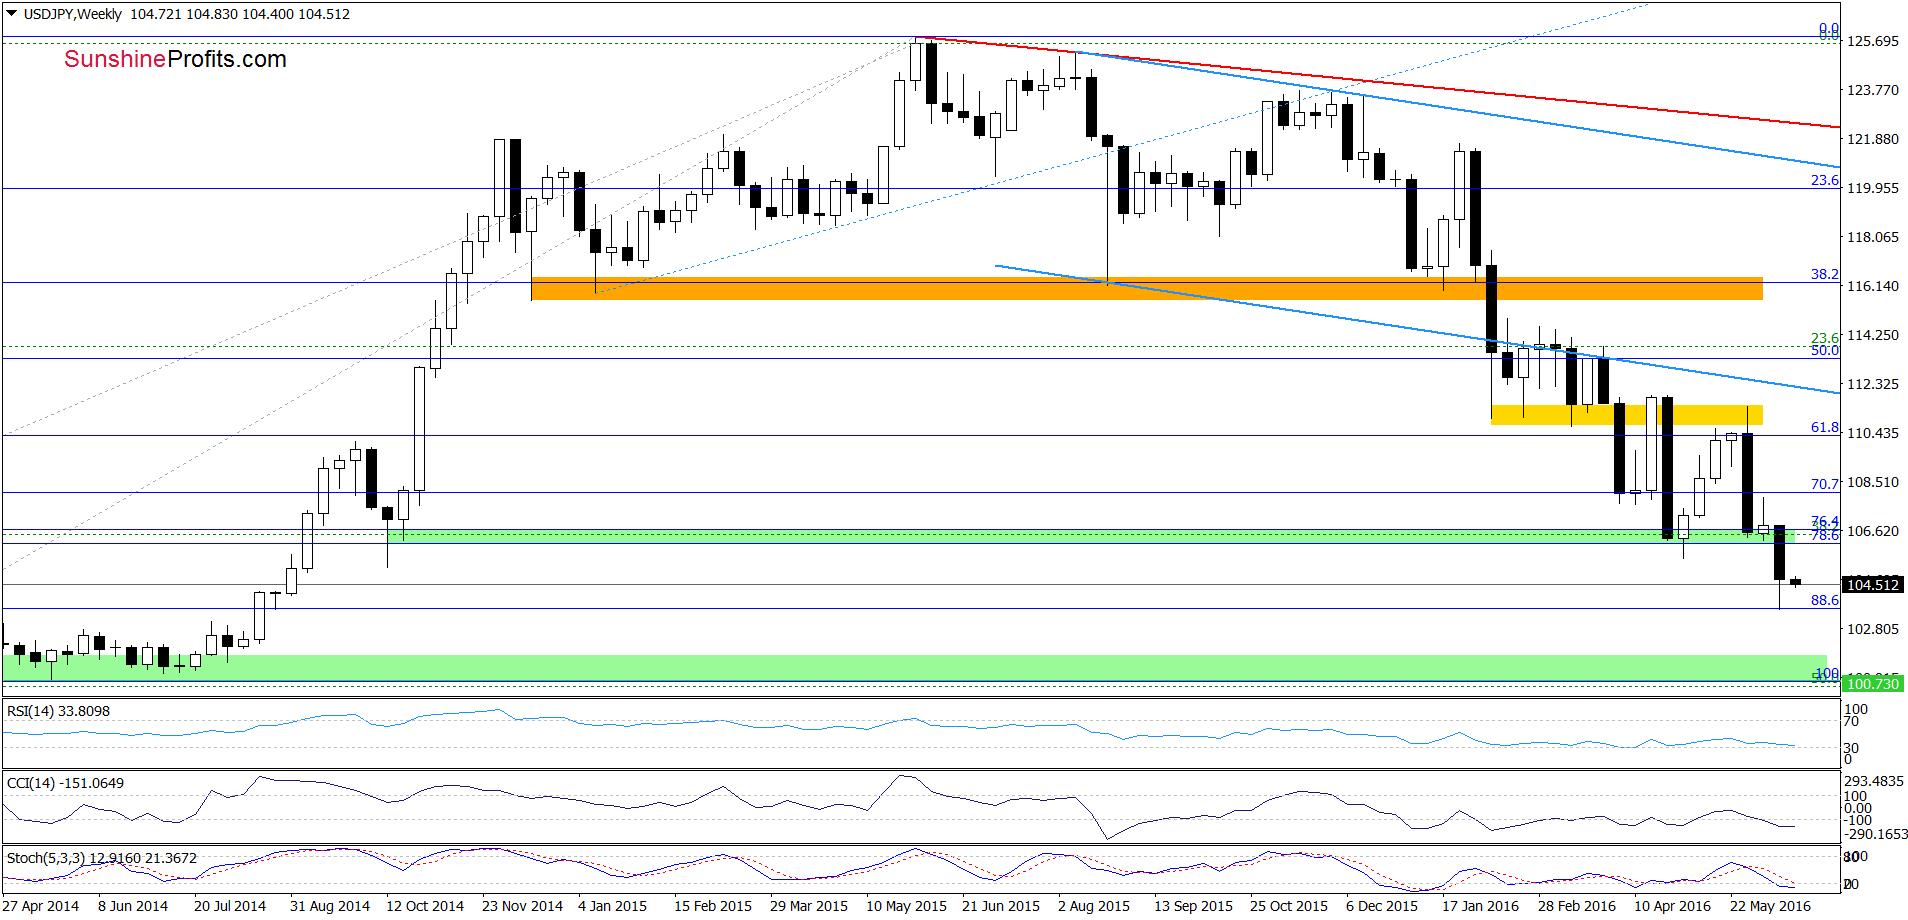Click the 8 Jun 2014 date label
This screenshot has height=920, width=1908.
133,906
